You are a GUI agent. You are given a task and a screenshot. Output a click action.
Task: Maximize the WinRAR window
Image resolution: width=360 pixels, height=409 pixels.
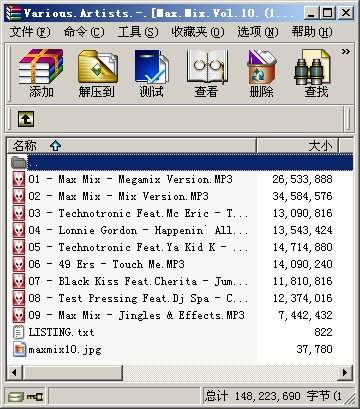(x=328, y=13)
